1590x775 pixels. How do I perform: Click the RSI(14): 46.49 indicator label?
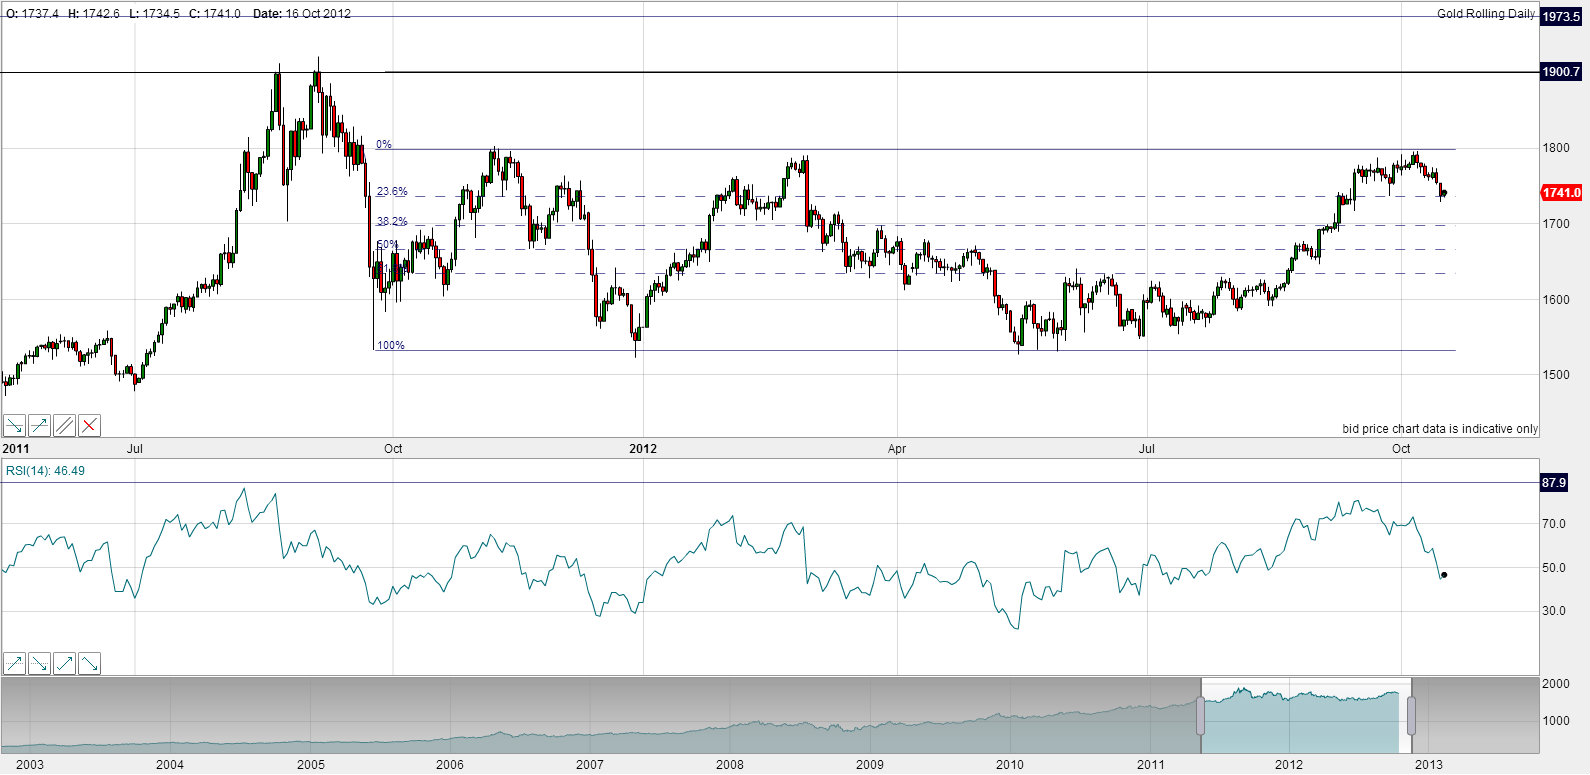point(45,471)
